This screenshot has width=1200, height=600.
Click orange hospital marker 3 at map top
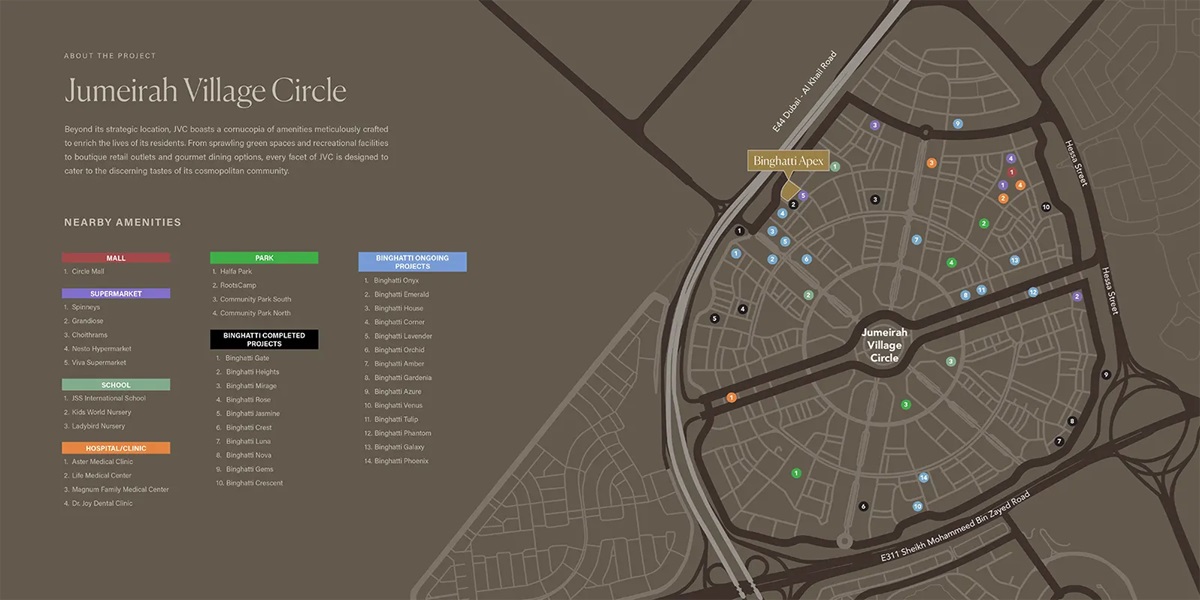coord(932,163)
